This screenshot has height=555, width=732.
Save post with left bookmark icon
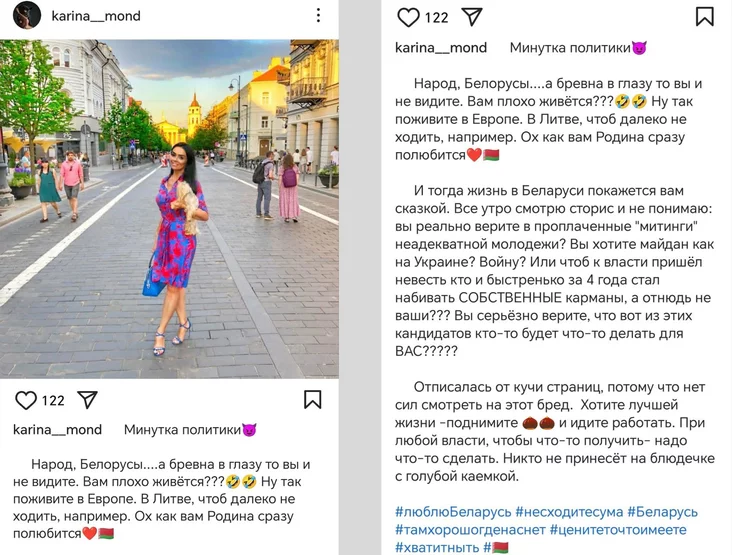tap(312, 400)
